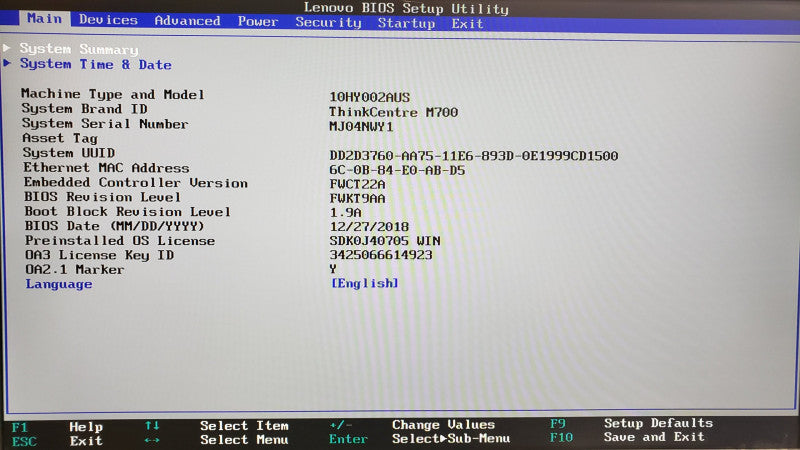Click F10 Save and Exit hint
Screen dimensions: 800x450
click(x=627, y=437)
